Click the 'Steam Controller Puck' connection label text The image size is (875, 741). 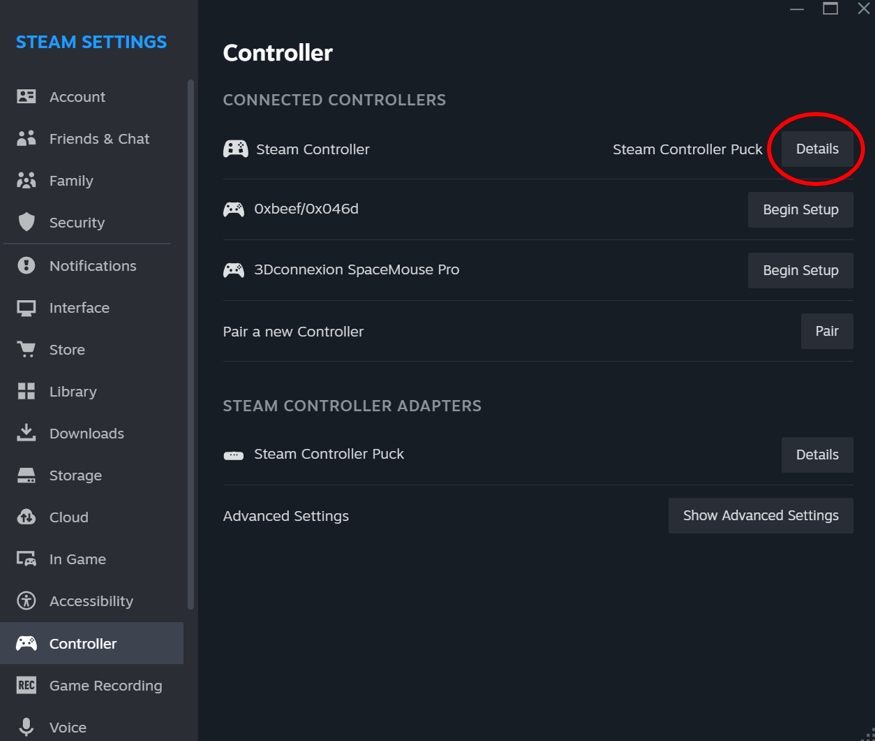click(687, 150)
